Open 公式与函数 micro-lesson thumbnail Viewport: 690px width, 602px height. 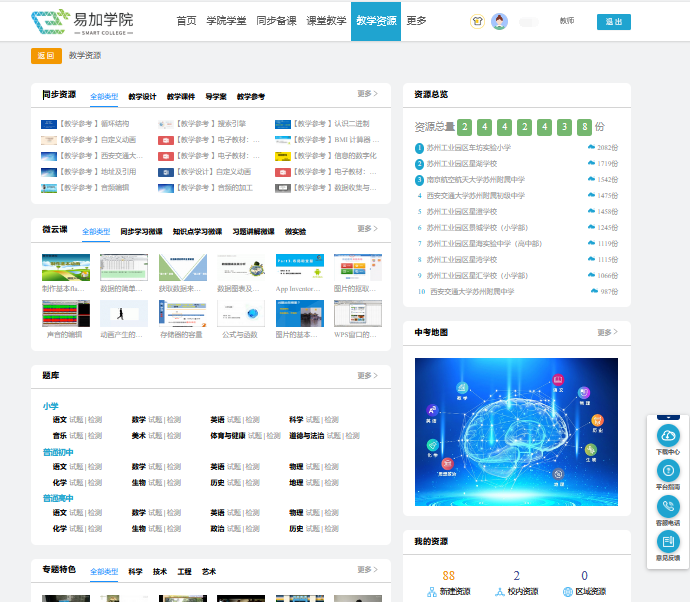coord(241,314)
